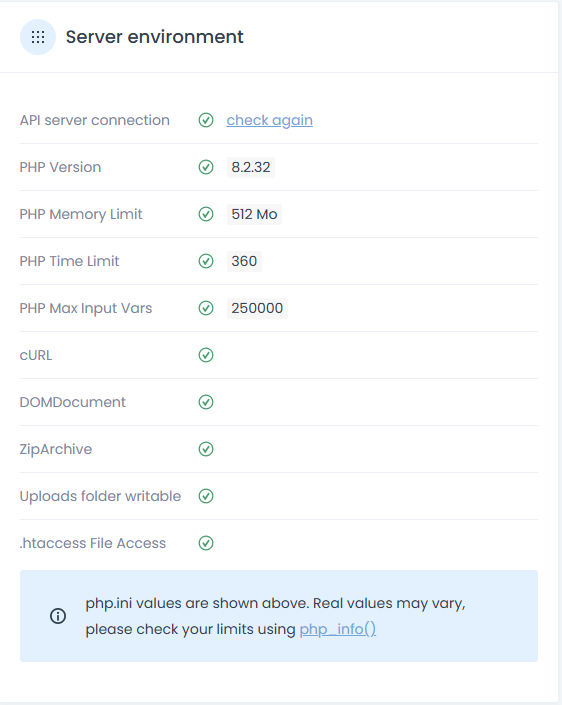Click the info icon in the blue notice
562x705 pixels.
(x=58, y=616)
